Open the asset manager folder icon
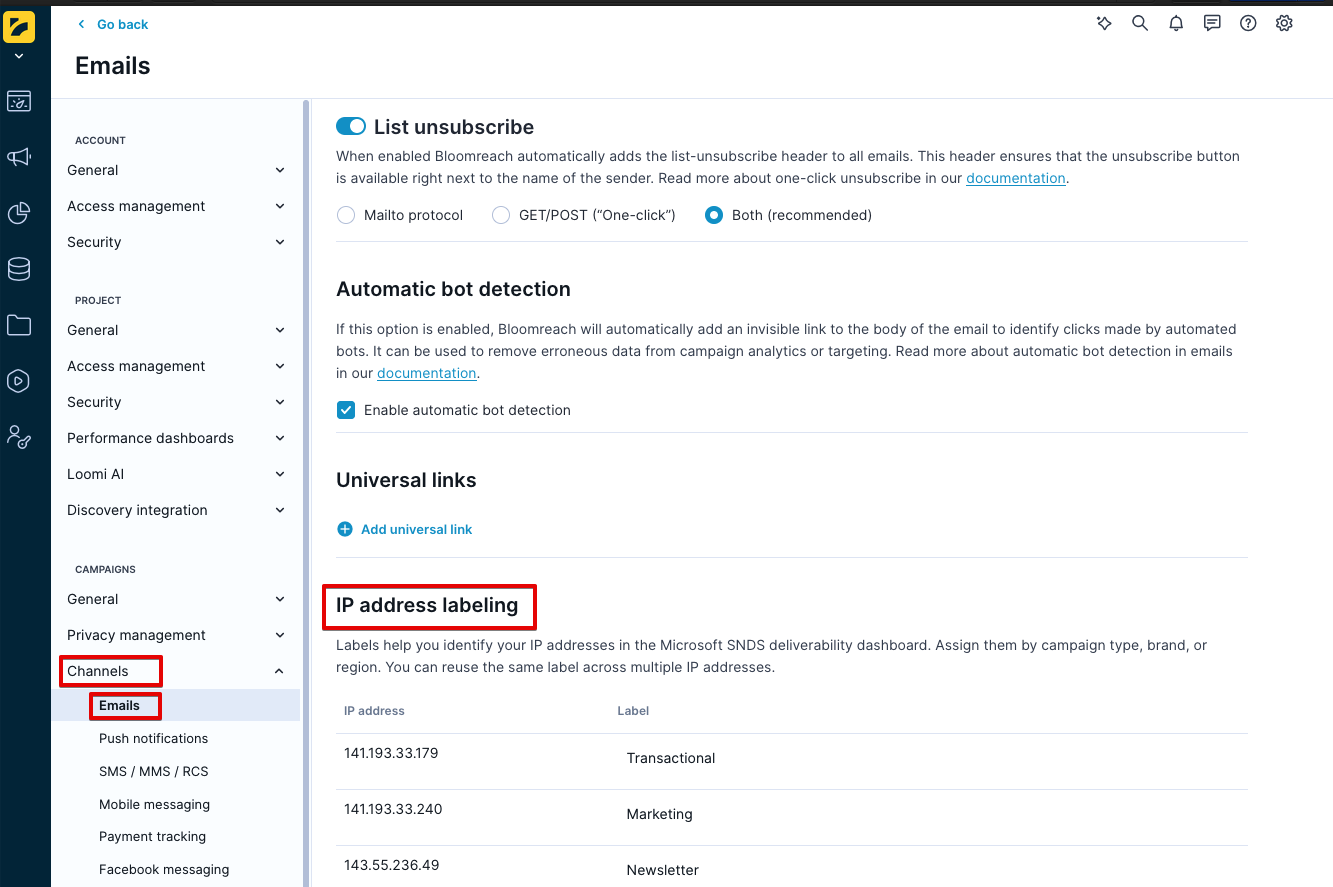Viewport: 1333px width, 887px height. tap(19, 325)
